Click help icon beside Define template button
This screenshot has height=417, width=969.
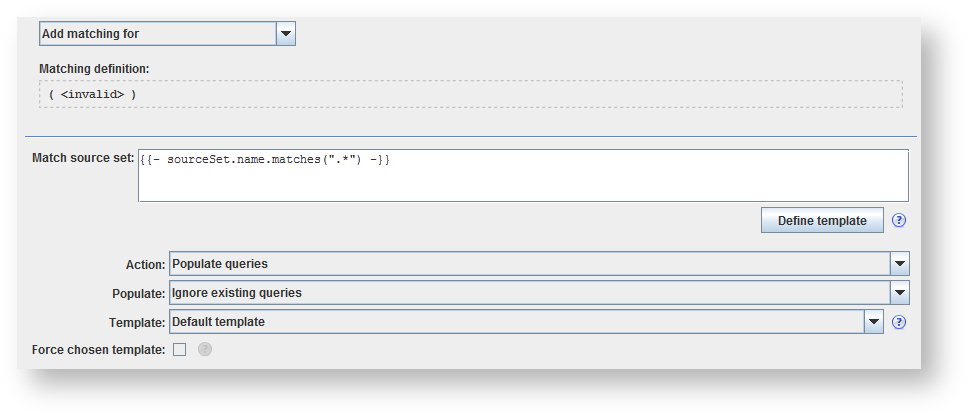click(x=899, y=220)
